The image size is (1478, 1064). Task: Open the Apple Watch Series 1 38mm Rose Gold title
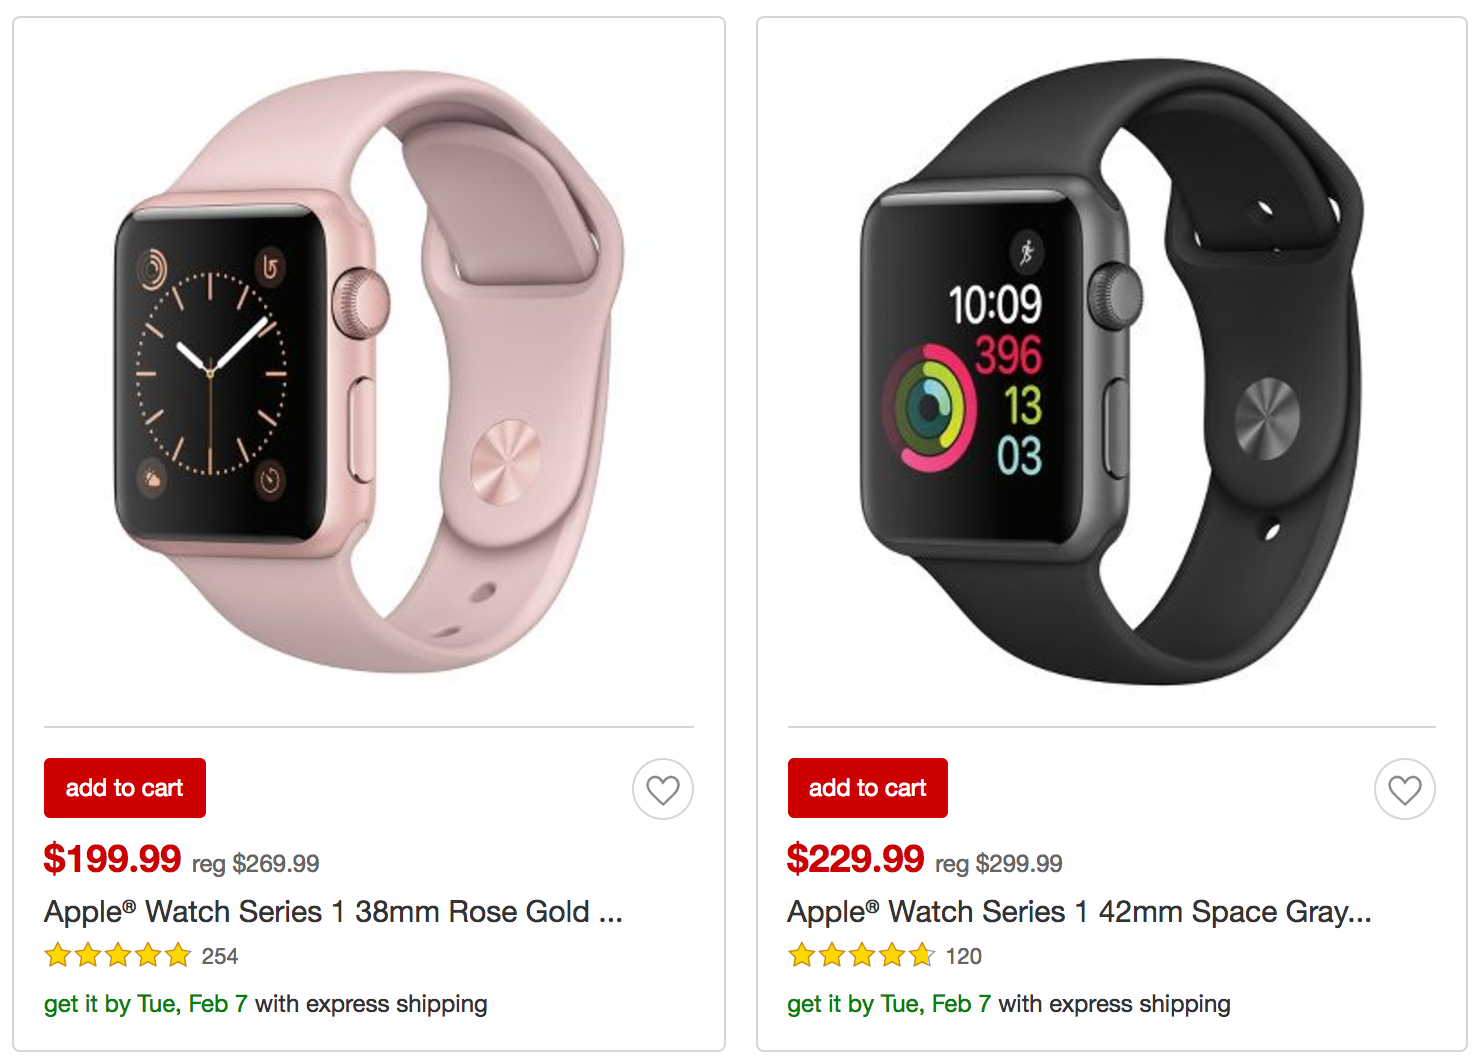333,912
